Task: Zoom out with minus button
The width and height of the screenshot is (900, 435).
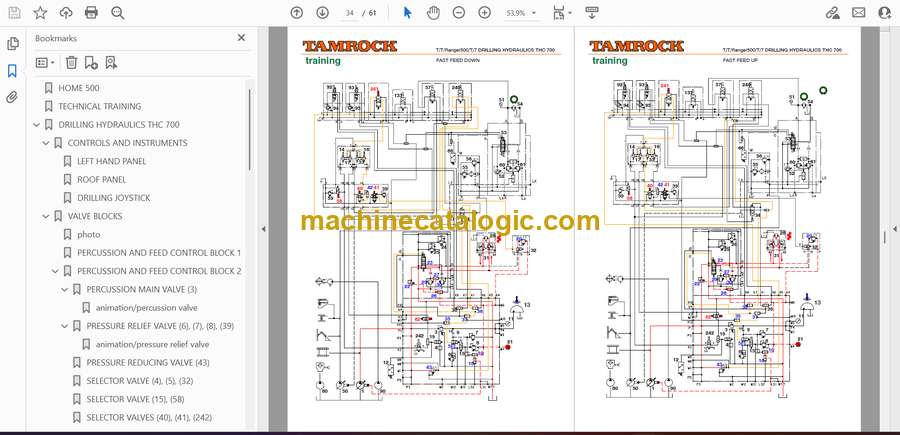Action: click(x=459, y=13)
